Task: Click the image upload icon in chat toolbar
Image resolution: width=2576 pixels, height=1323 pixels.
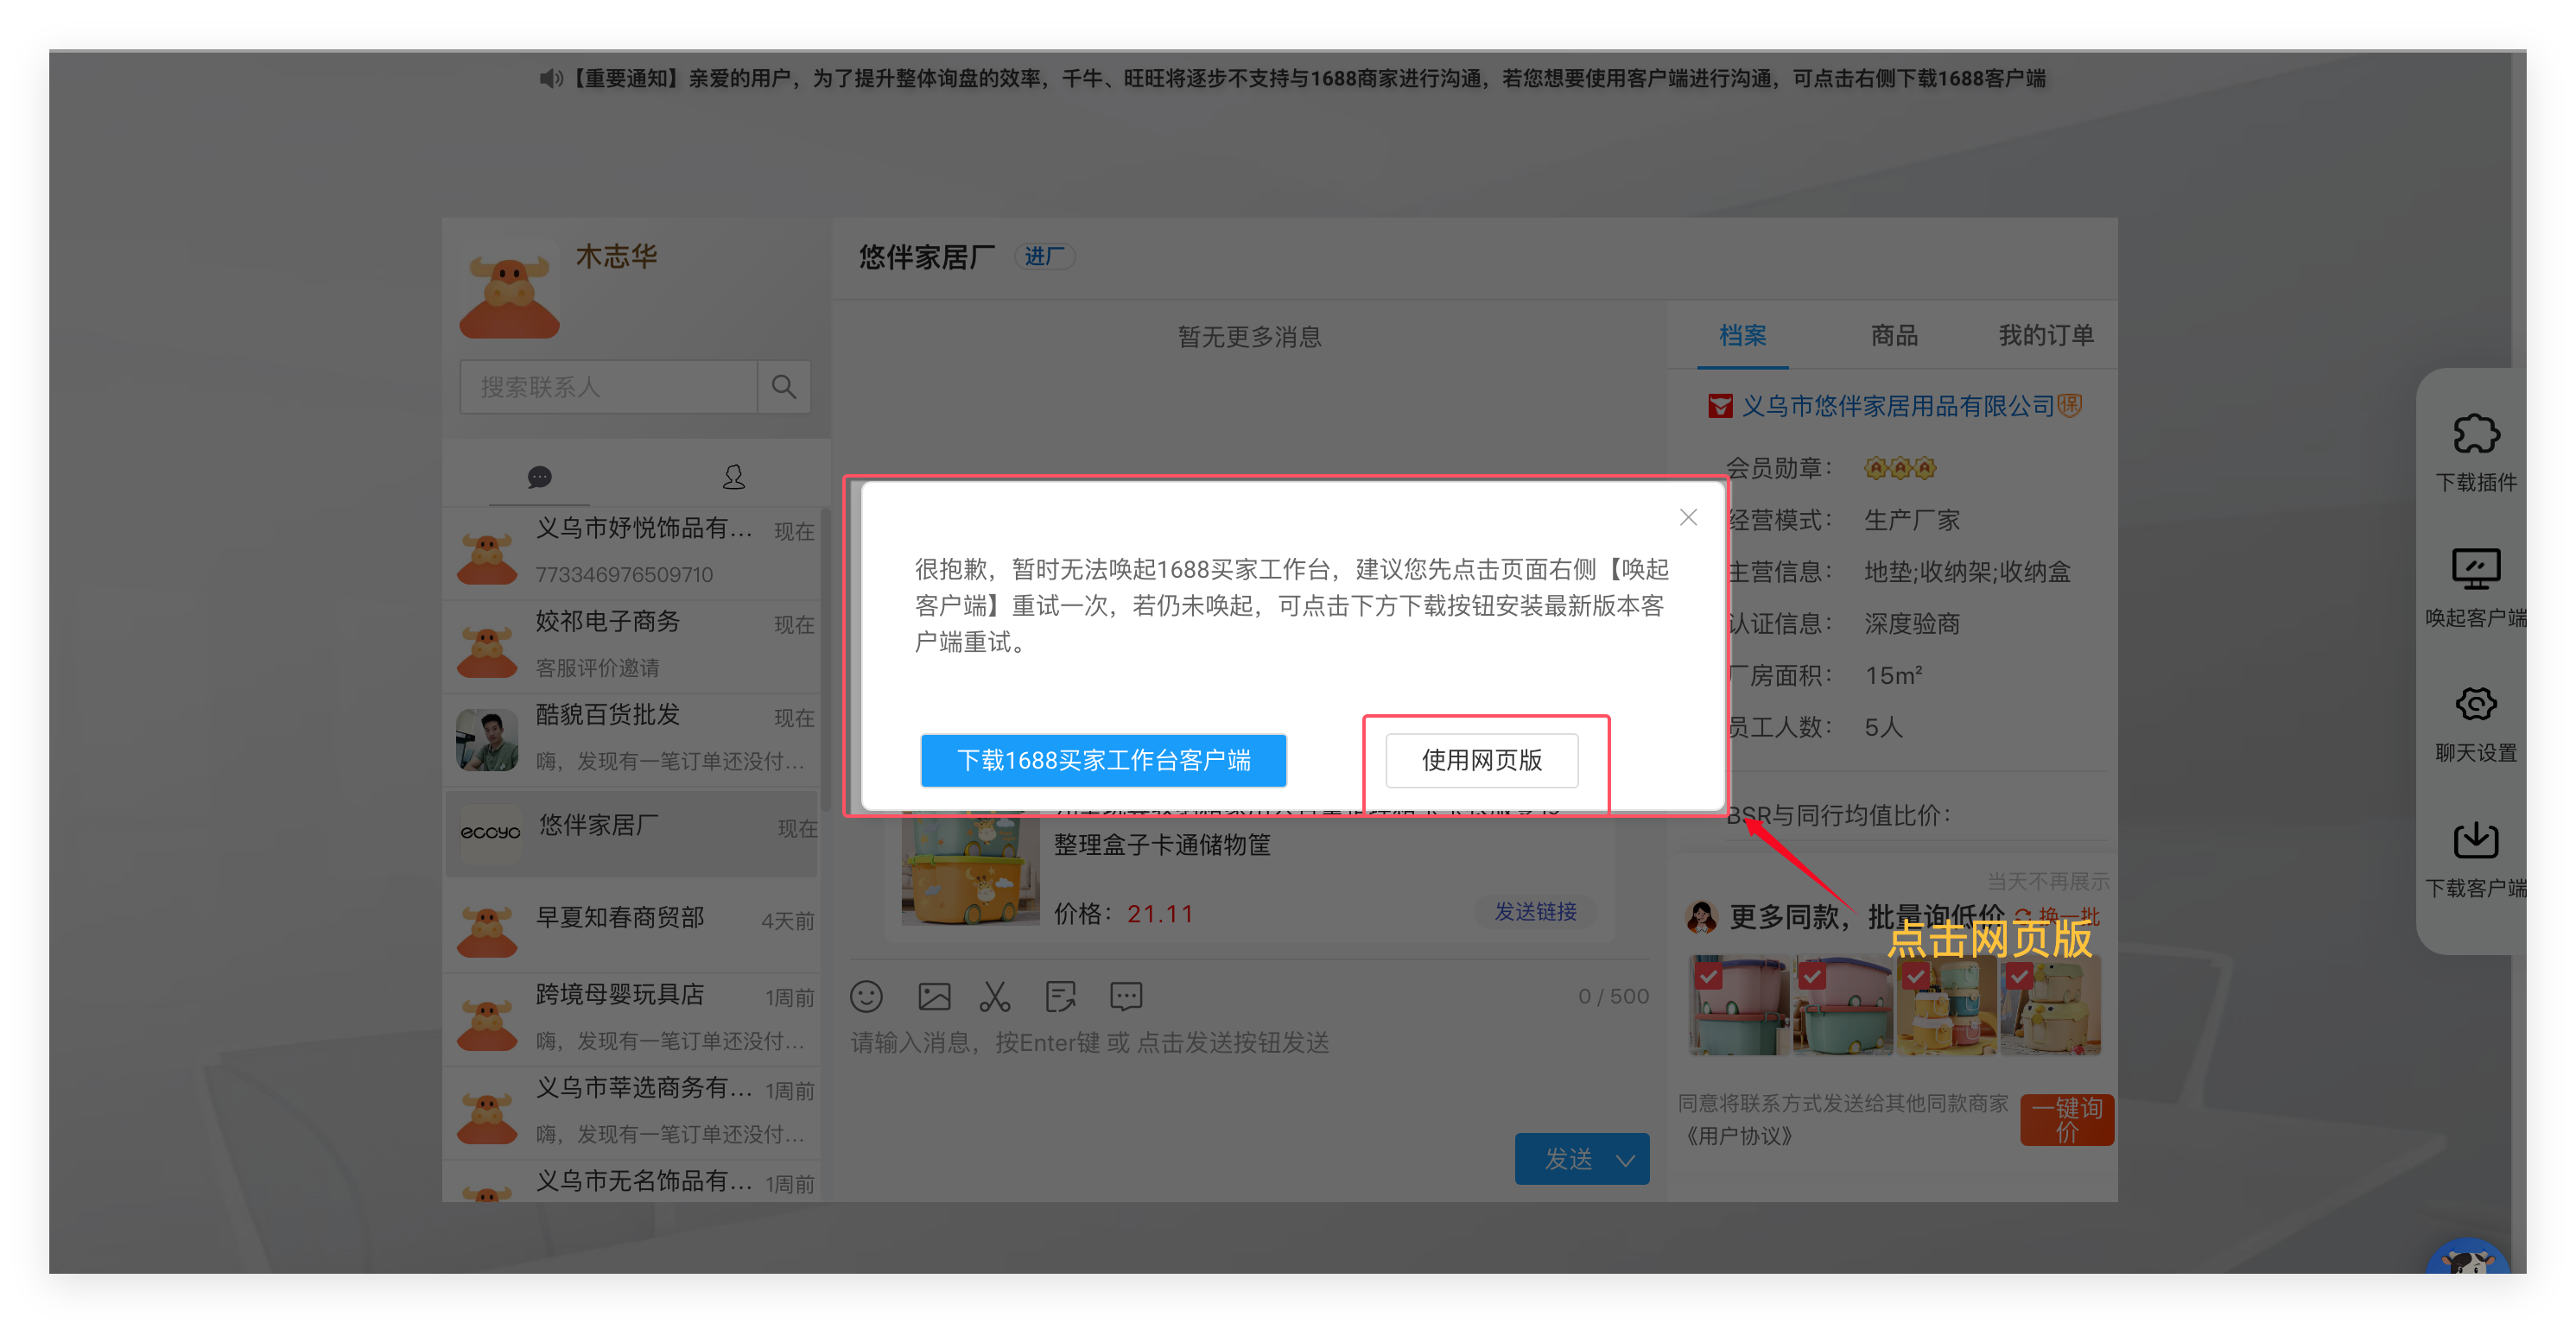Action: pos(934,996)
